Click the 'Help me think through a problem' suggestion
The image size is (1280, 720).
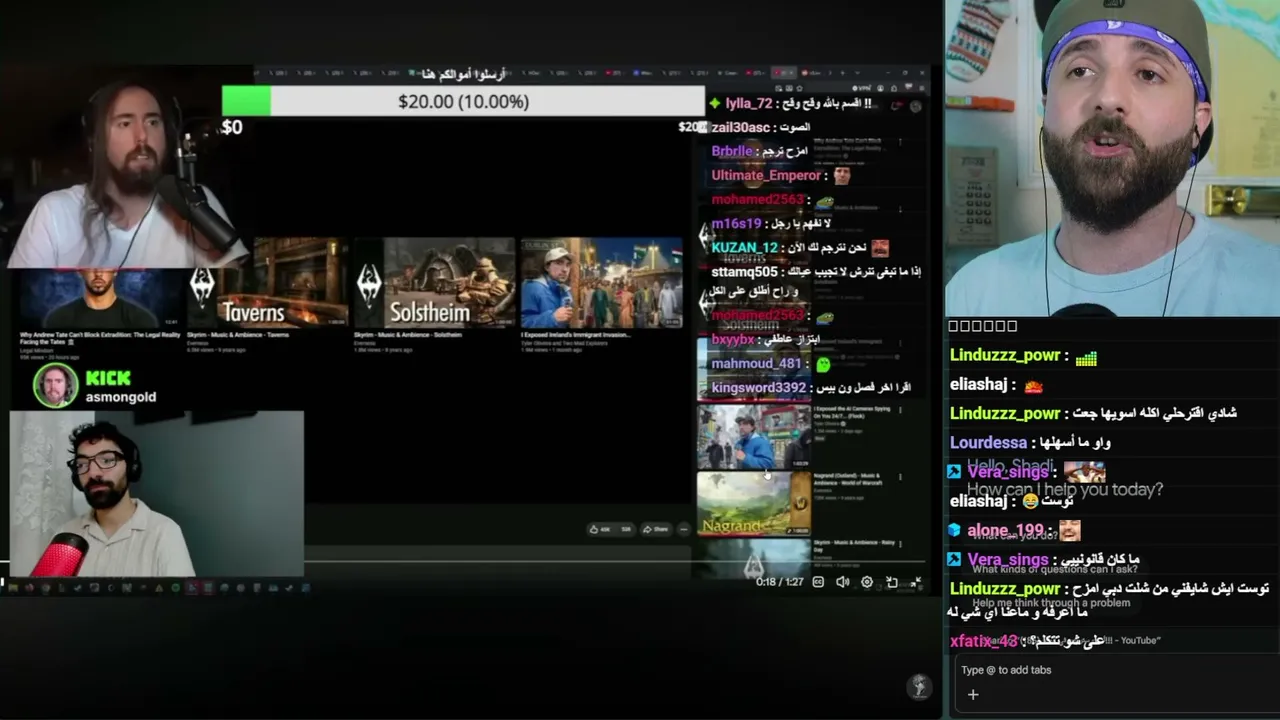pos(1051,603)
